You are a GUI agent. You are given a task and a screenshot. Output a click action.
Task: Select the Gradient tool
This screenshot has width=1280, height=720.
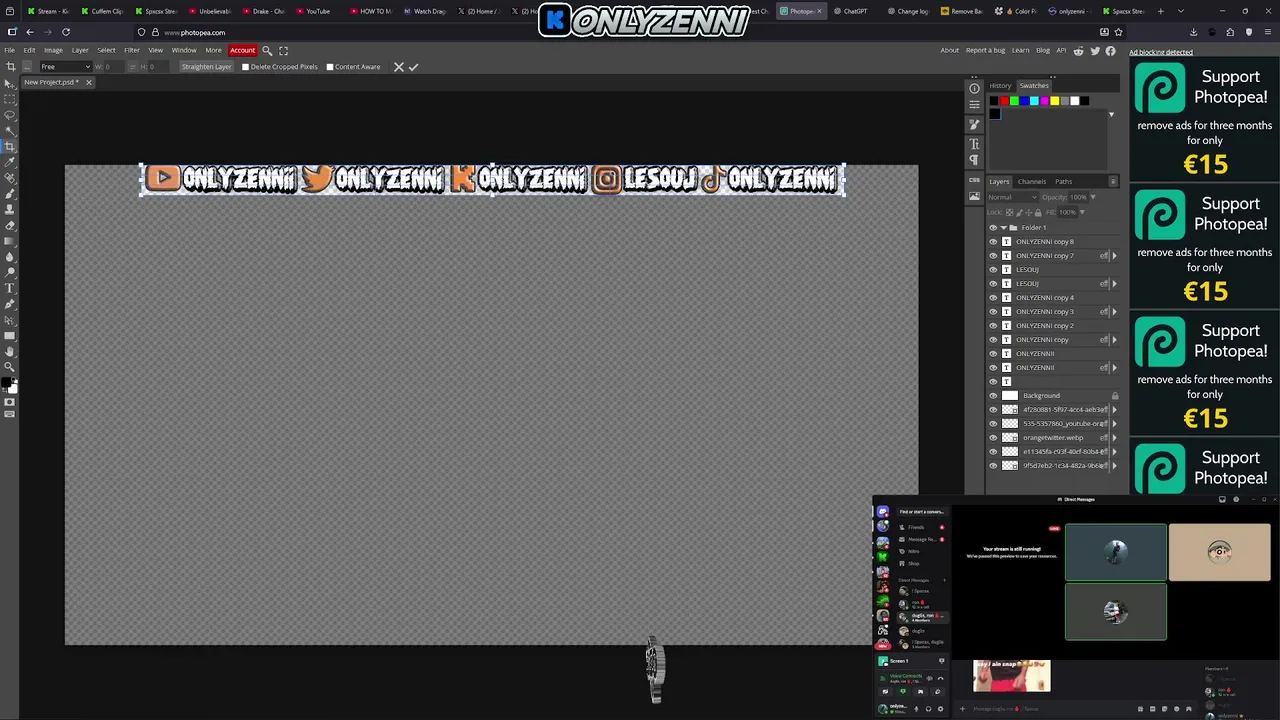pos(10,241)
